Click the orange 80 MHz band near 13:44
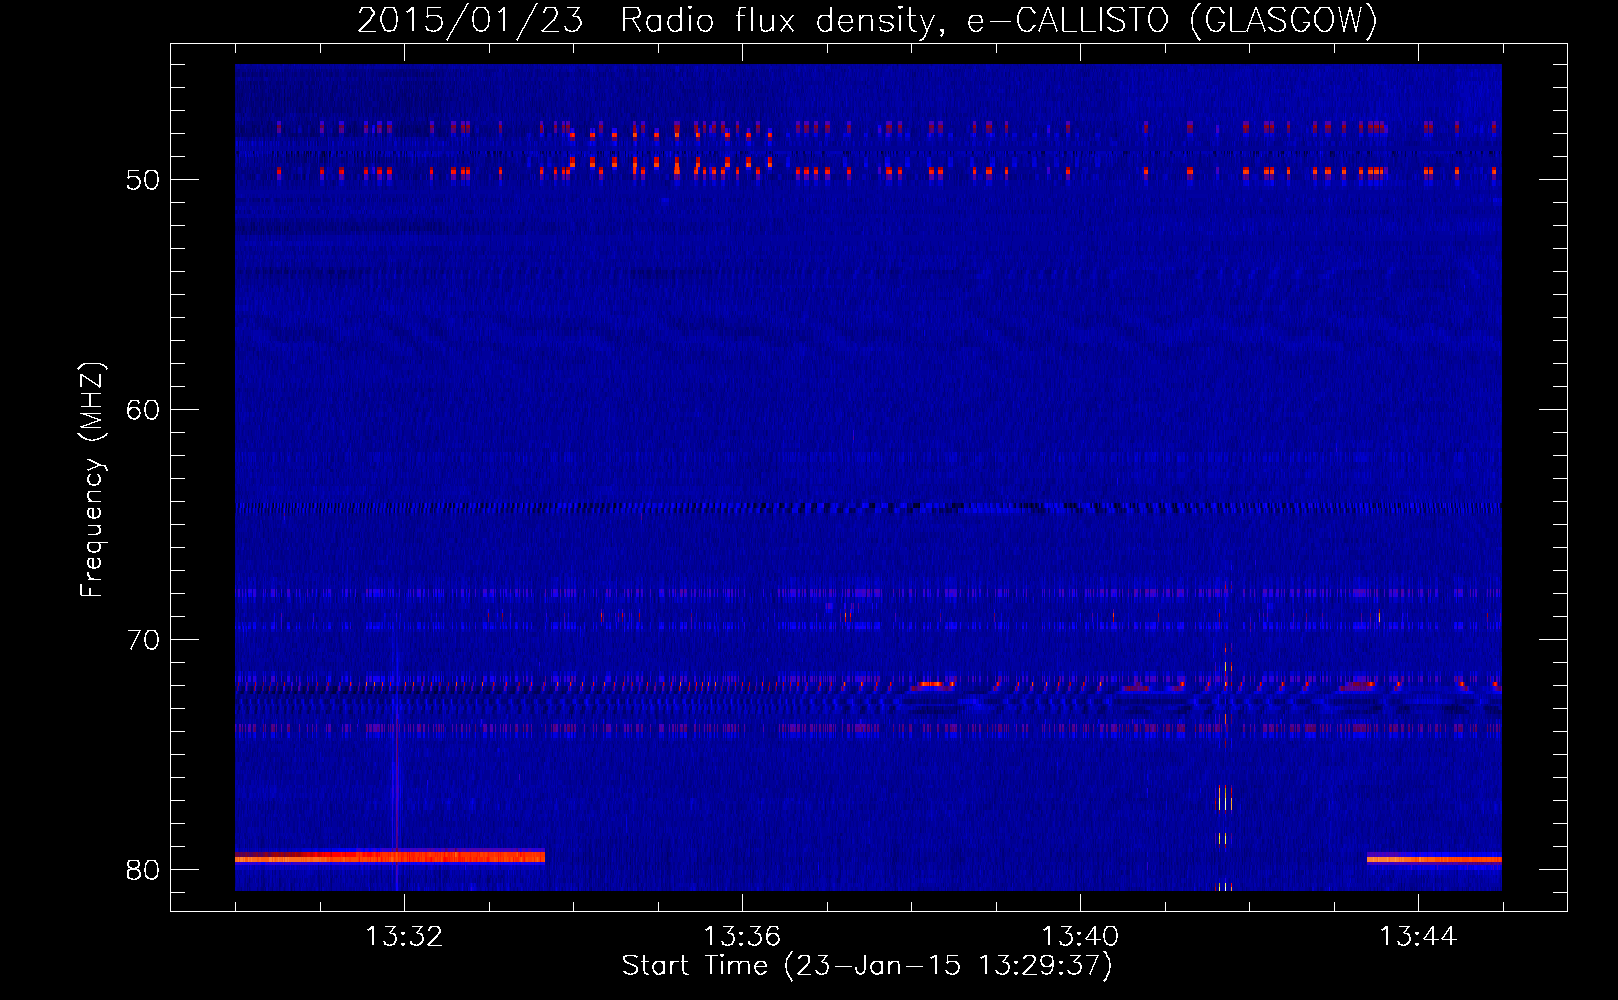Screen dimensions: 1618x1000 click(x=1434, y=858)
